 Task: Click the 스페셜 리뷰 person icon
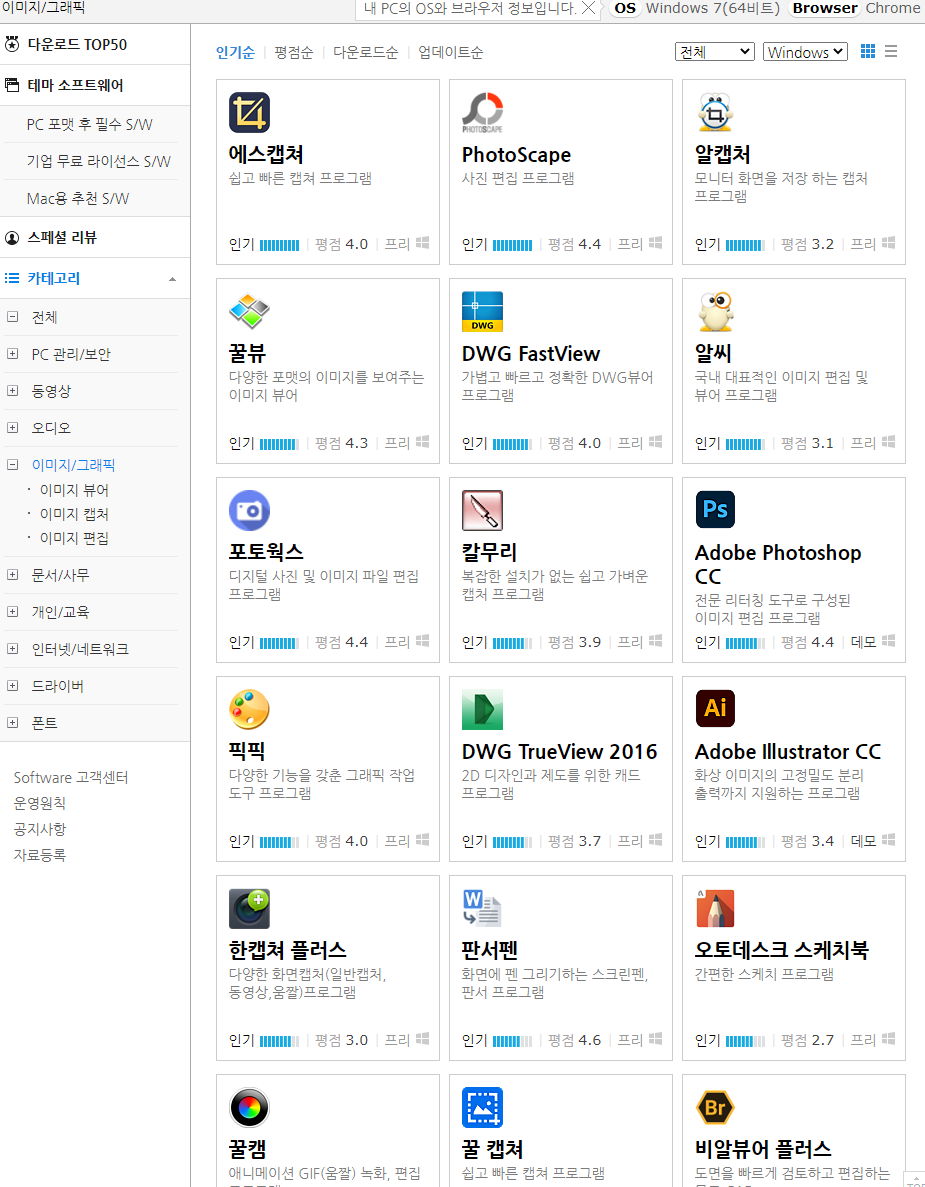(12, 238)
